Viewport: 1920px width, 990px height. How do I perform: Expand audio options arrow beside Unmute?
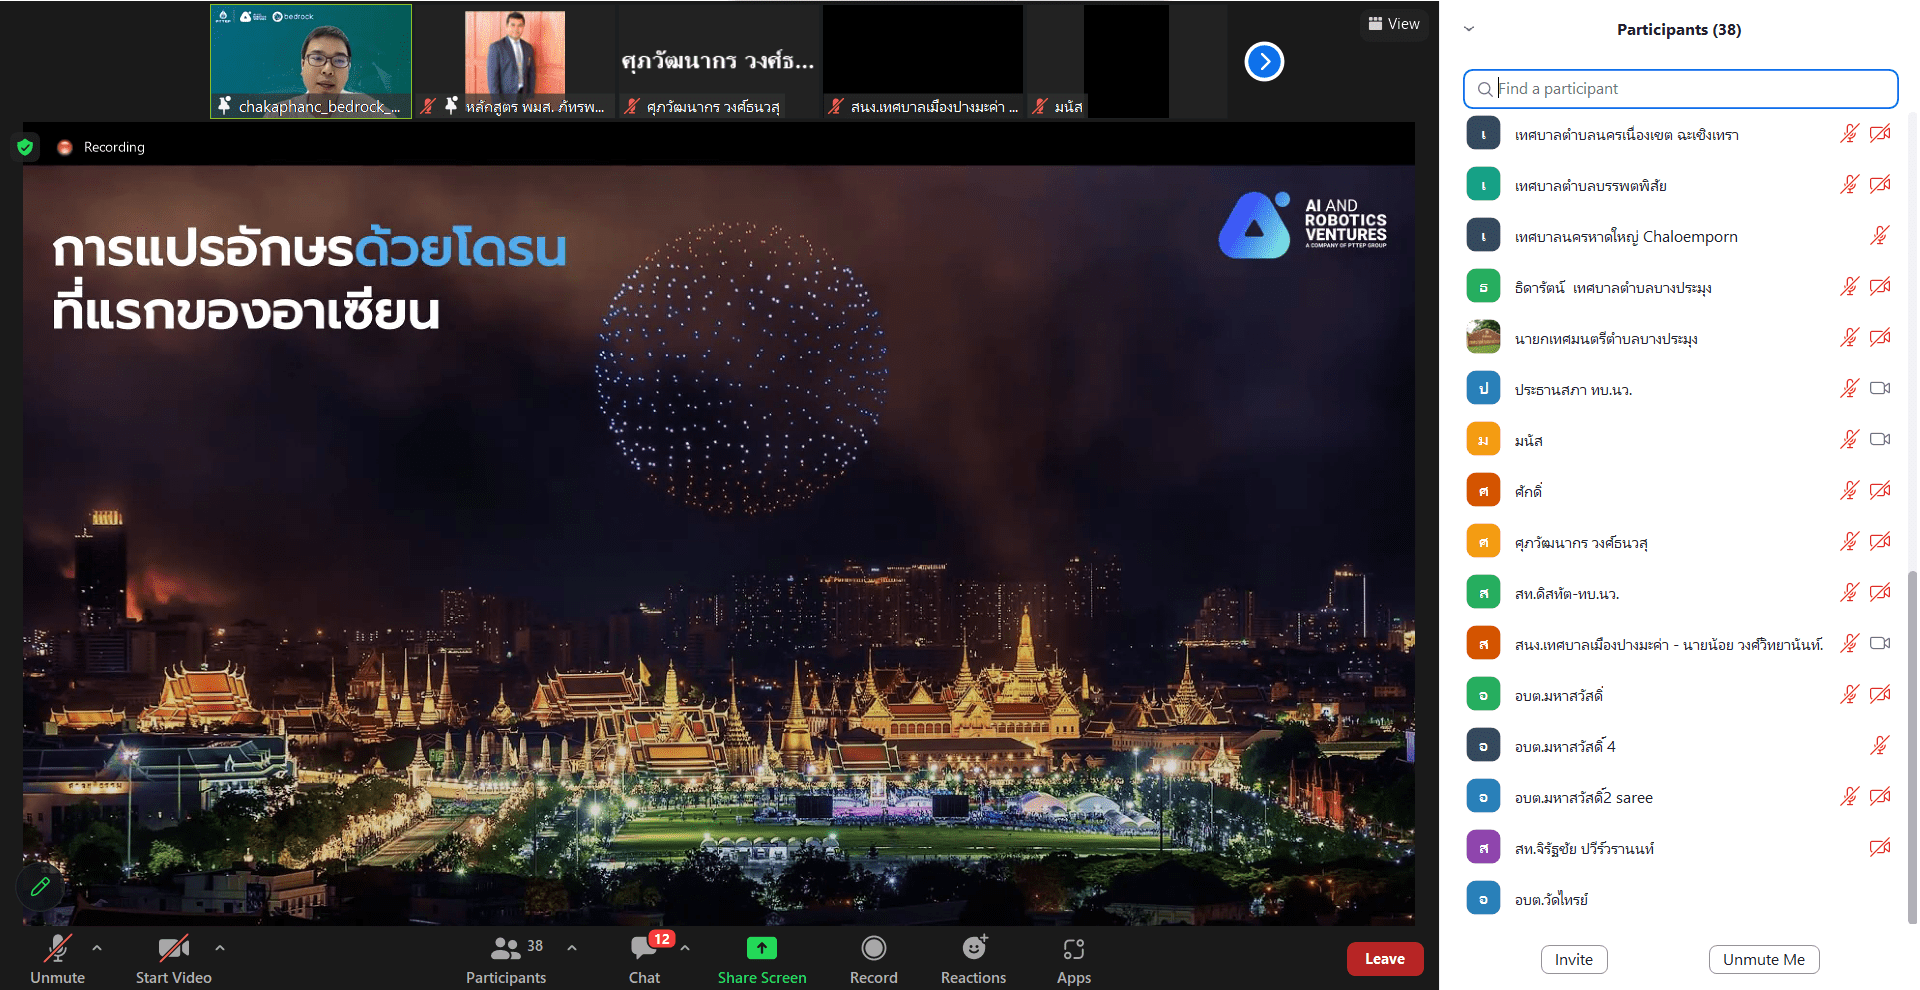(x=97, y=947)
